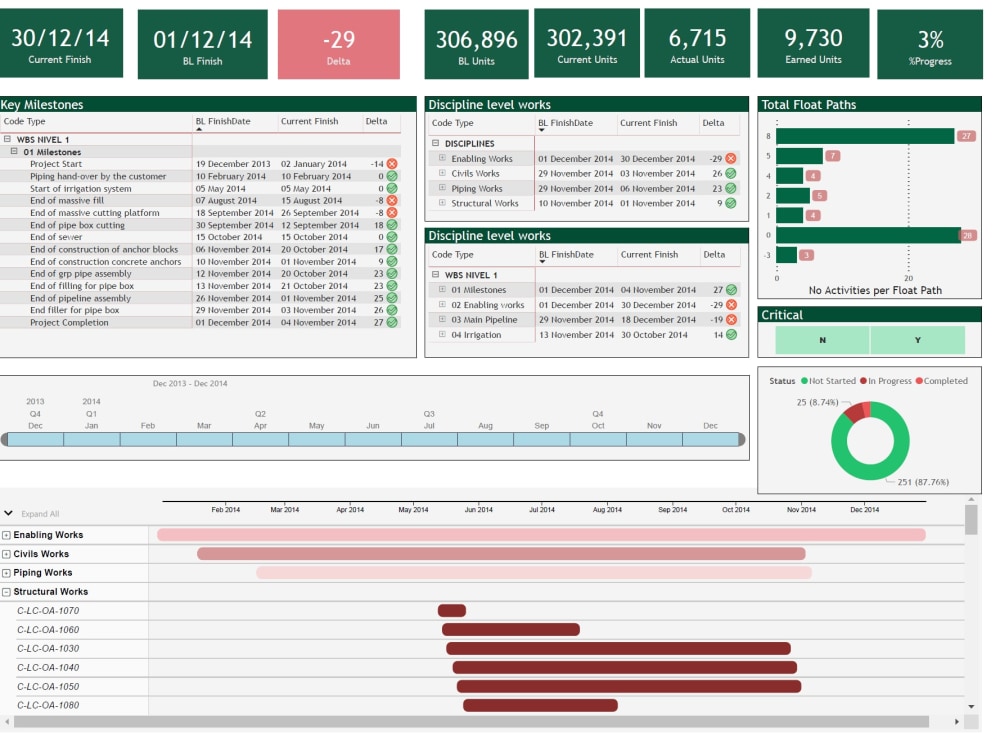The height and width of the screenshot is (750, 1000).
Task: Sort Key Milestones by BL FinishDate column
Action: pos(223,121)
